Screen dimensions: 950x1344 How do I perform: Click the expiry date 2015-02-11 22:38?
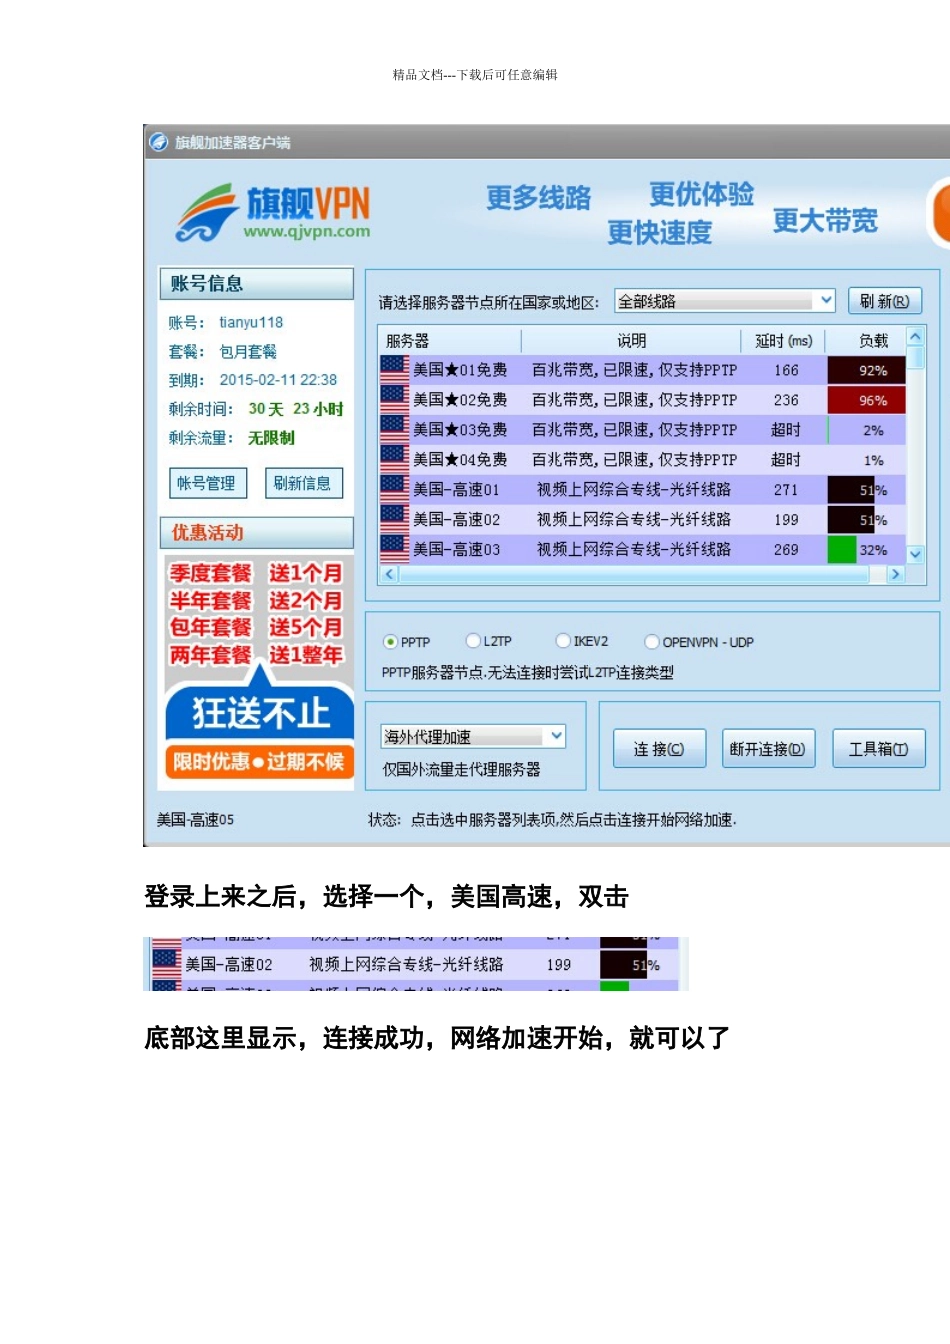coord(278,380)
